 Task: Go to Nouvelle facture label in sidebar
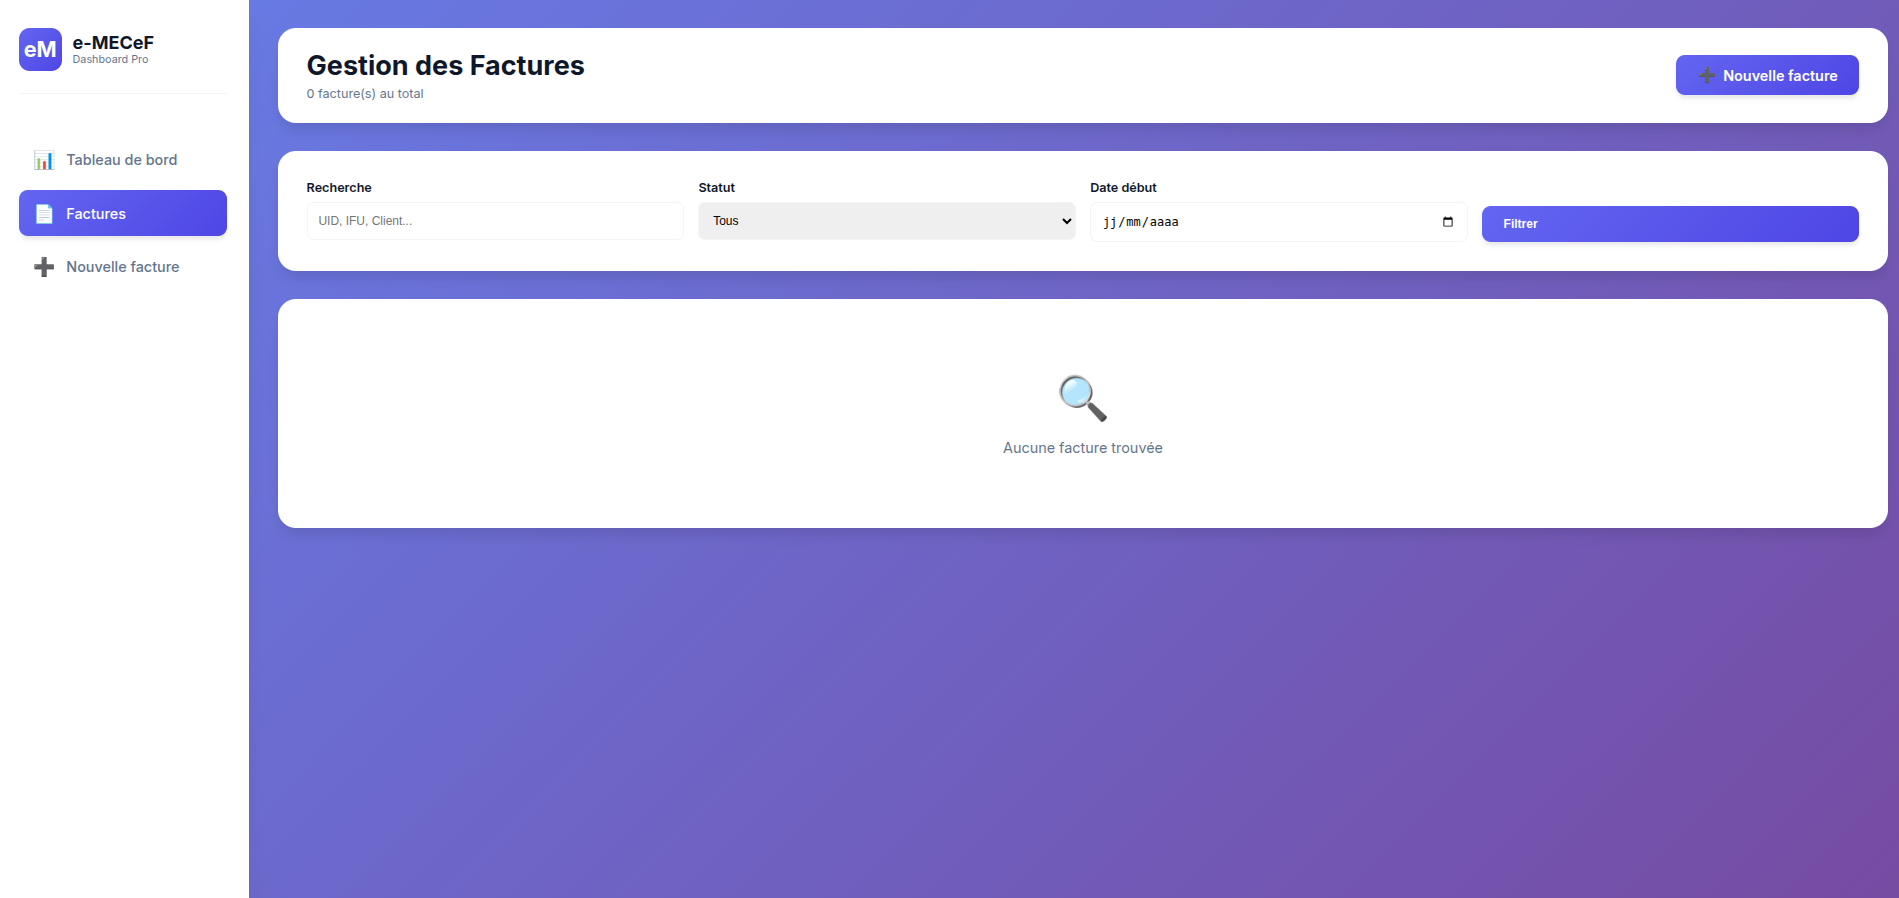click(123, 267)
